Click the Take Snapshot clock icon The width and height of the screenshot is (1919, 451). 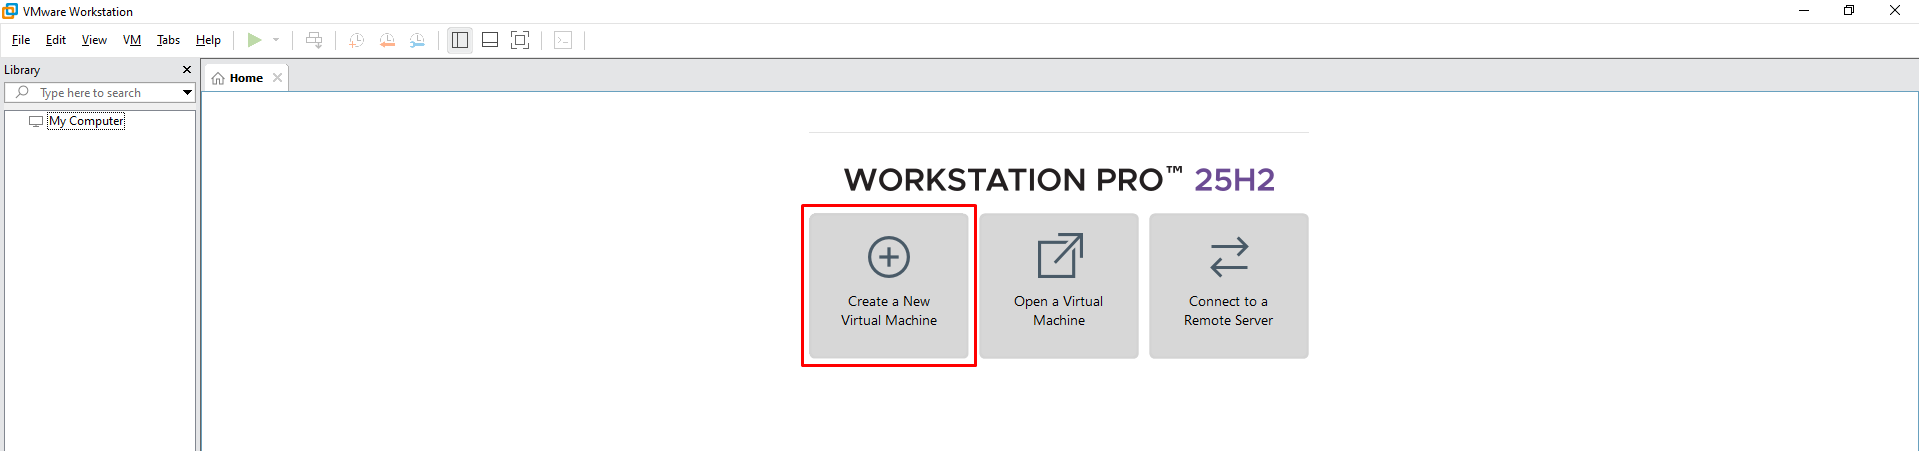(356, 40)
